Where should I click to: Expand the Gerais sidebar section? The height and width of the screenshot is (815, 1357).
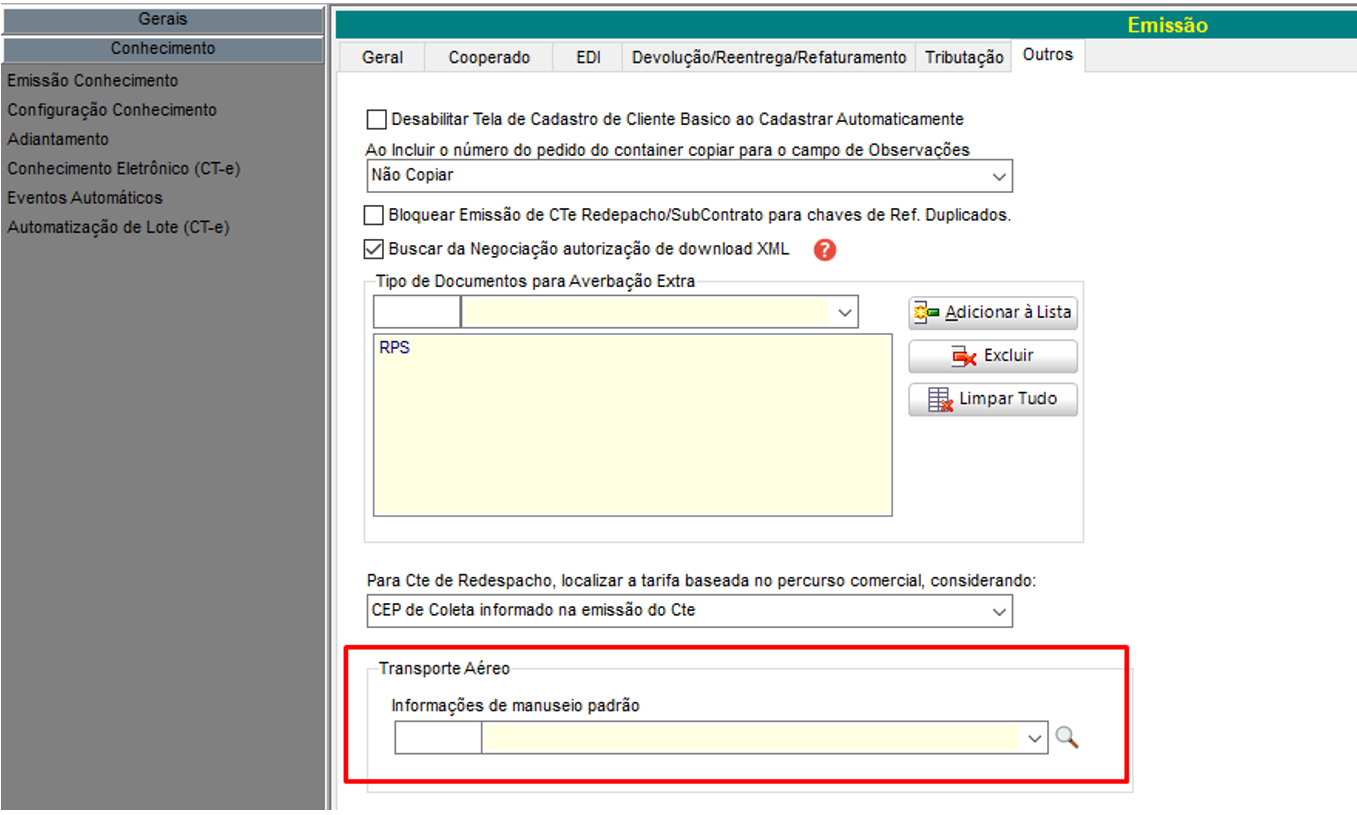[x=163, y=19]
